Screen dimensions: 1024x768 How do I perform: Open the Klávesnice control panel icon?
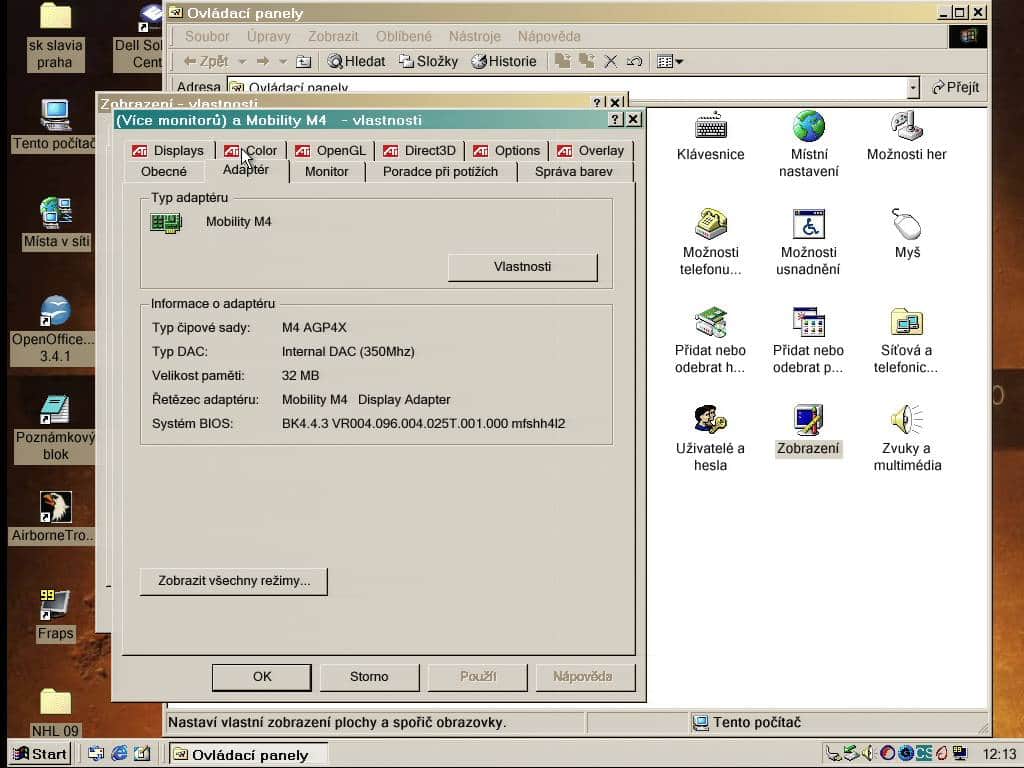pos(711,126)
